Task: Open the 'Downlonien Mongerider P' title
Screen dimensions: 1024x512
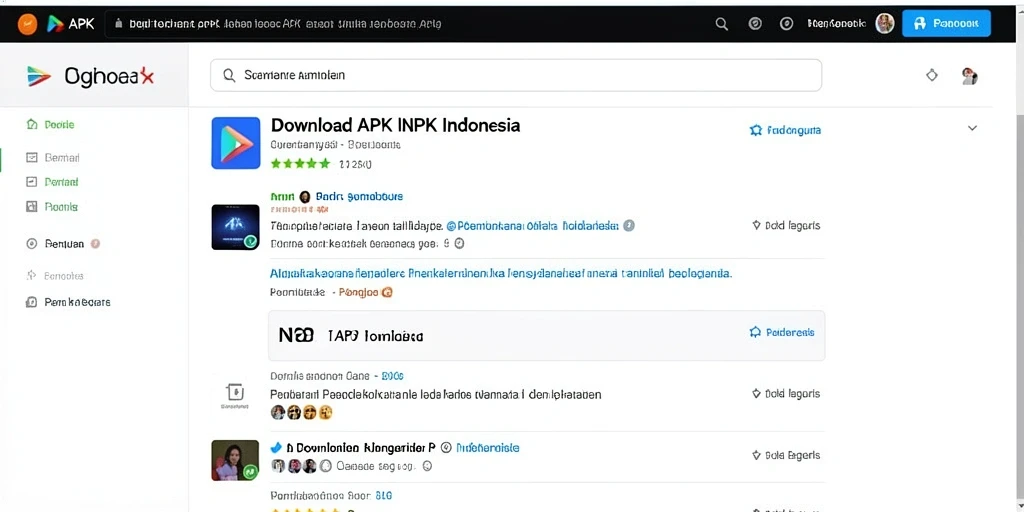Action: tap(360, 448)
